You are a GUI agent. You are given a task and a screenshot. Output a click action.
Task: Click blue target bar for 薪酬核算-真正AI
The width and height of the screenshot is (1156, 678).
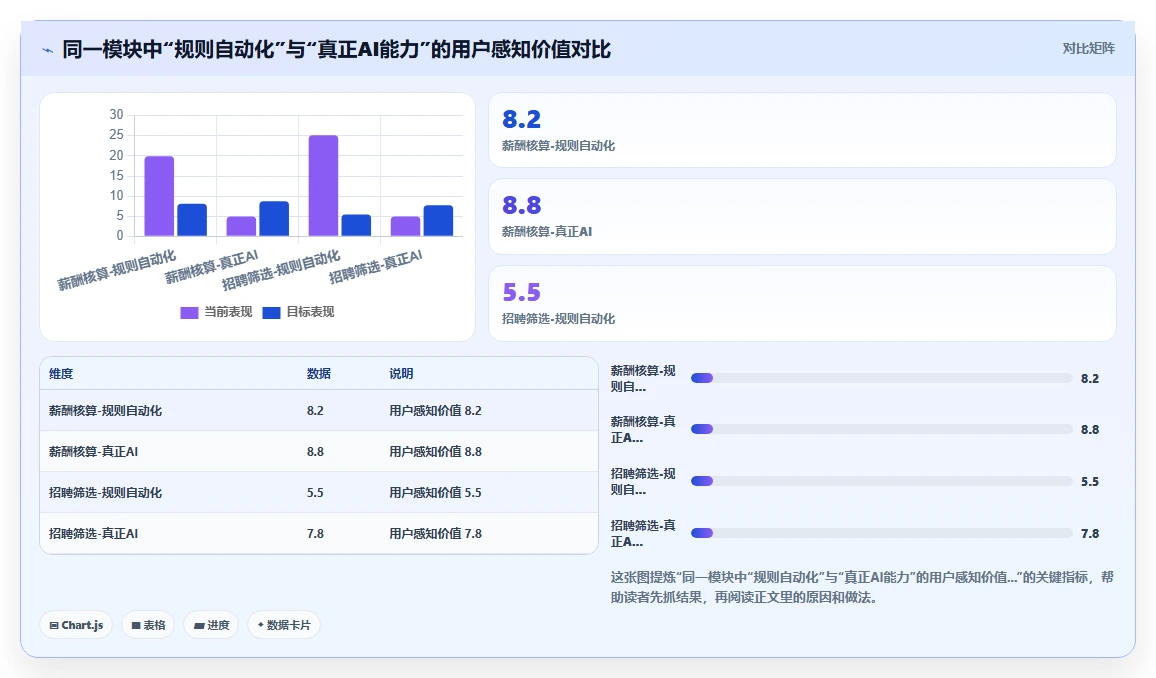tap(274, 219)
